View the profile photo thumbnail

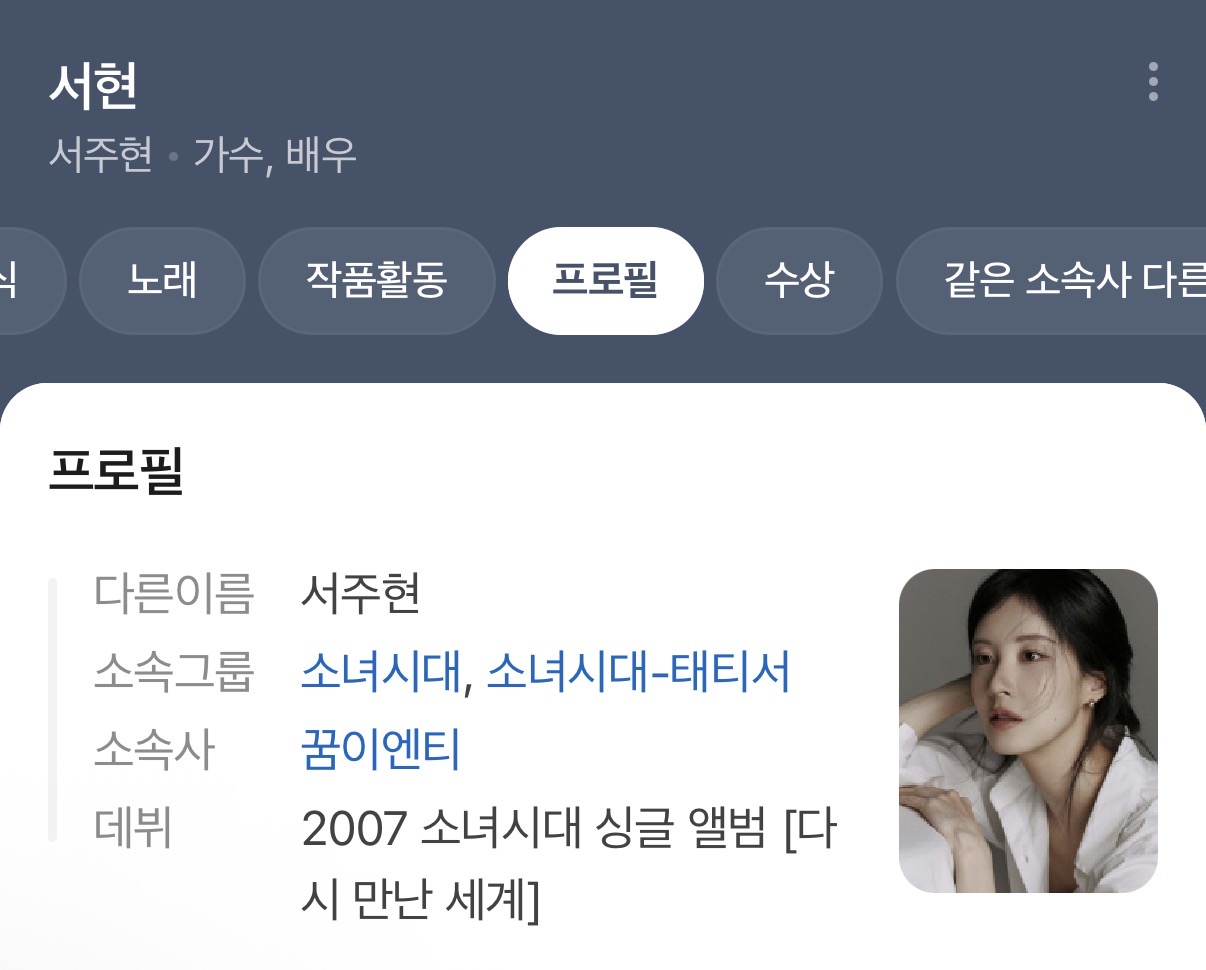(x=1028, y=731)
